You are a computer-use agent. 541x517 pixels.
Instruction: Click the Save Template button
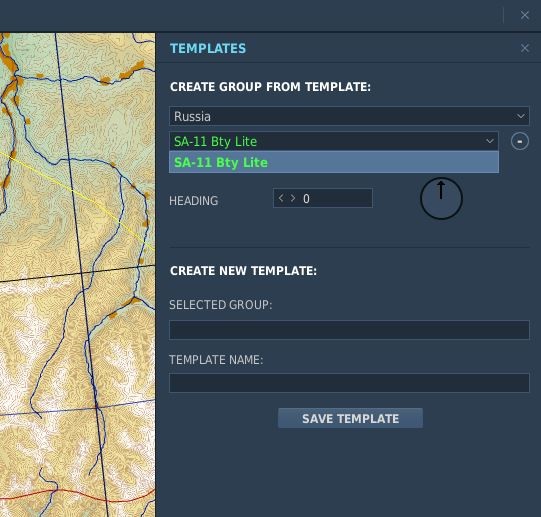pyautogui.click(x=350, y=418)
